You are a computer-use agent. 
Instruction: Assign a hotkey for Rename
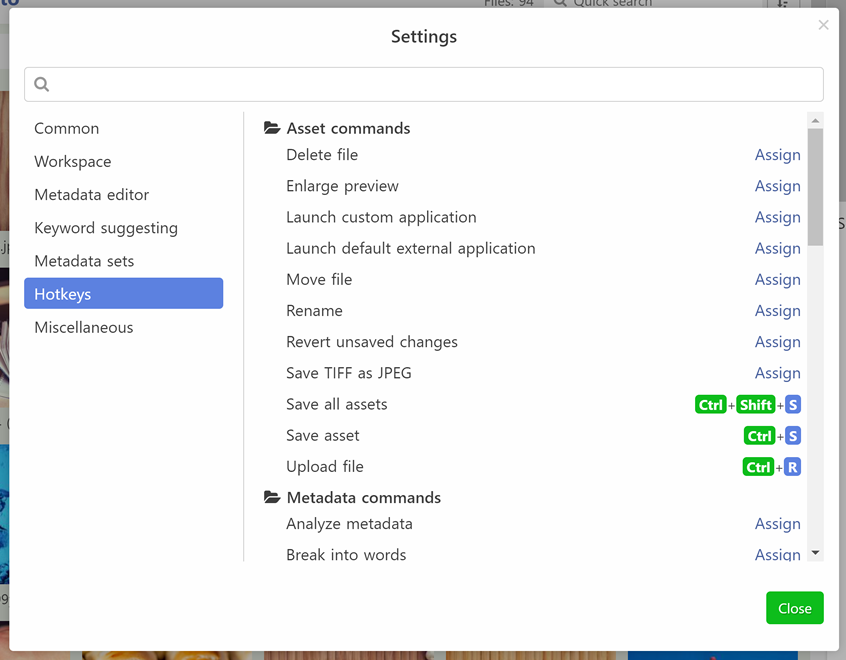[777, 311]
